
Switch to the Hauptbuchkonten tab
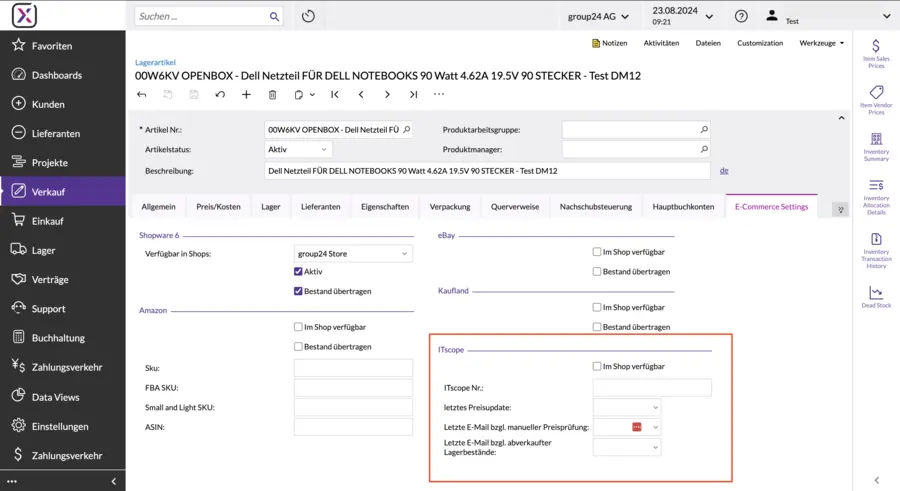(683, 207)
